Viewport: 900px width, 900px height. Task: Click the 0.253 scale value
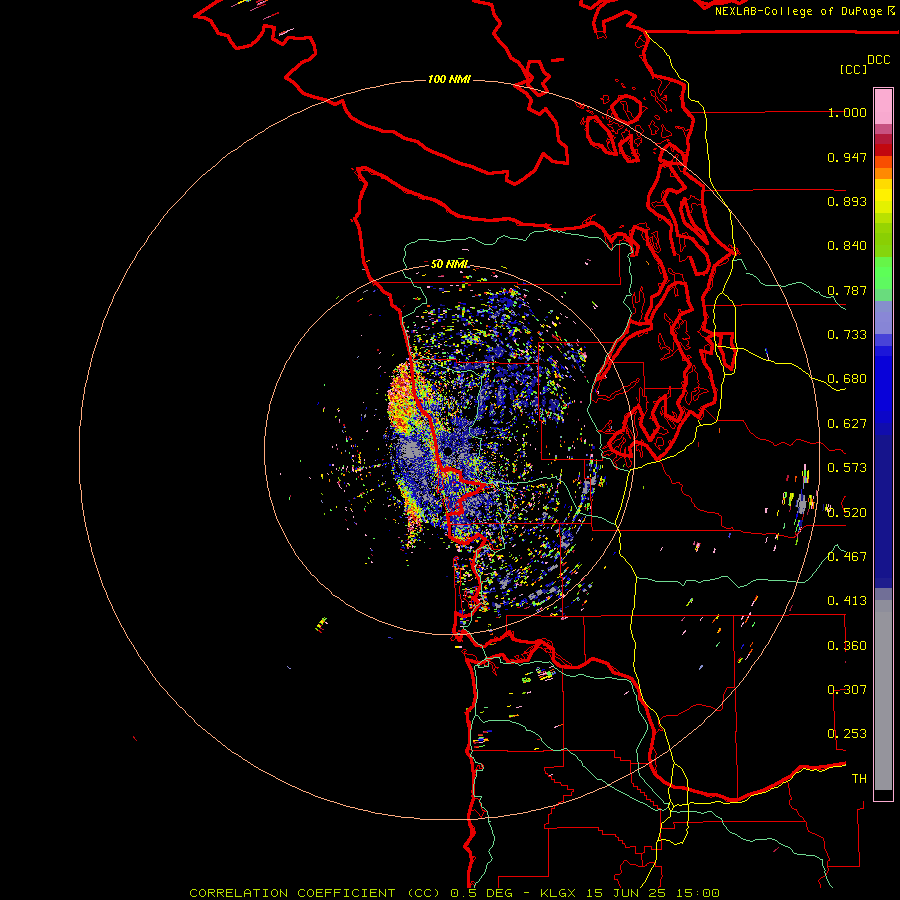[847, 734]
